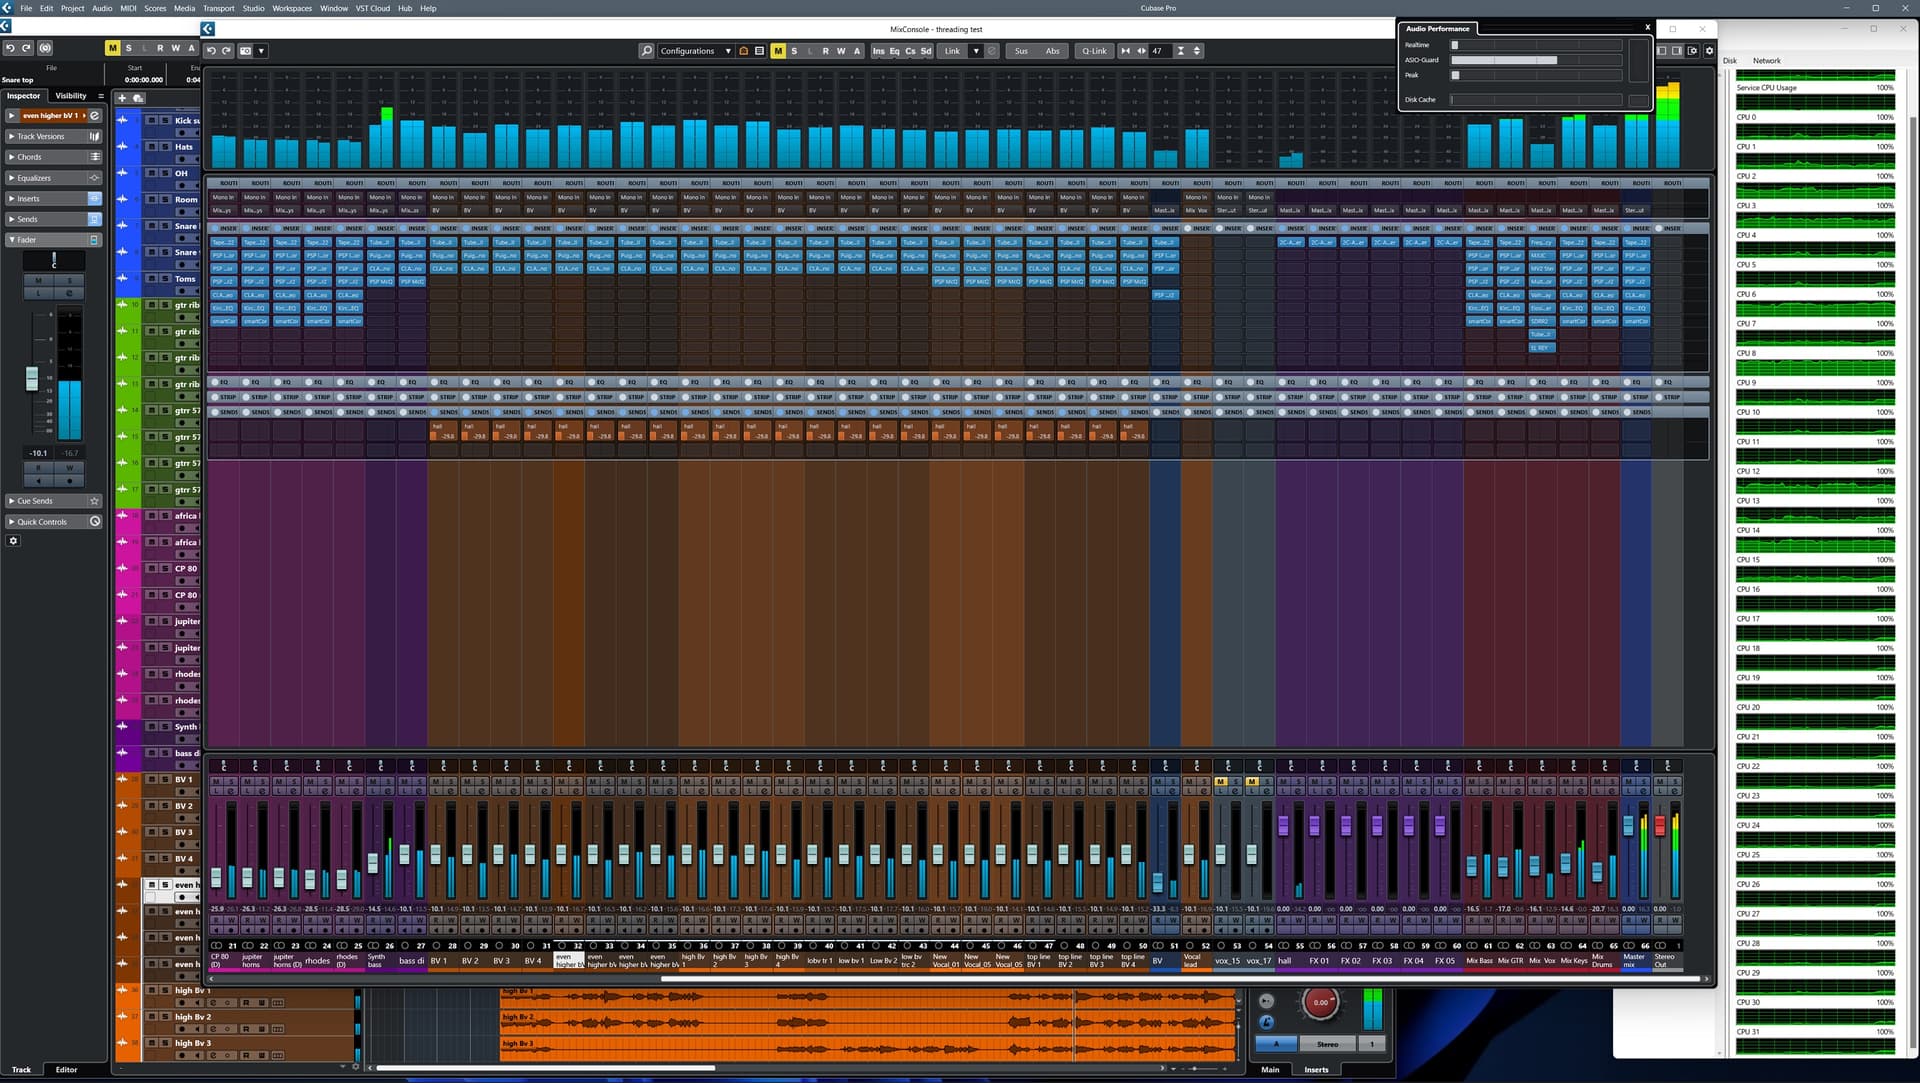Image resolution: width=1920 pixels, height=1083 pixels.
Task: Toggle project window global Mute M button
Action: point(112,48)
